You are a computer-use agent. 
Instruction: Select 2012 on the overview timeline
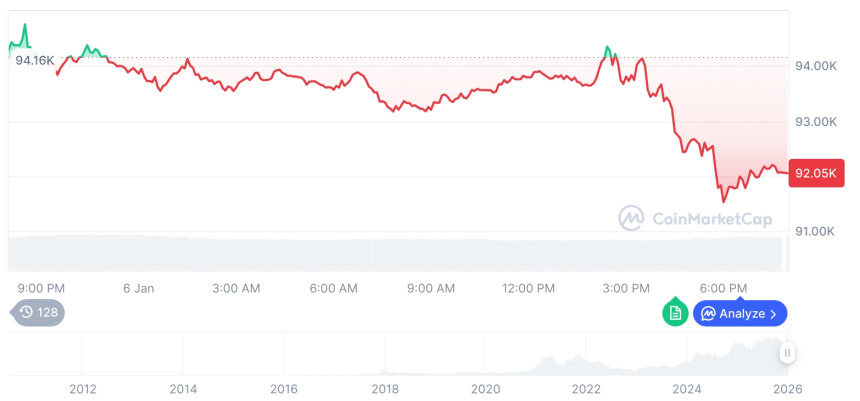coord(83,387)
